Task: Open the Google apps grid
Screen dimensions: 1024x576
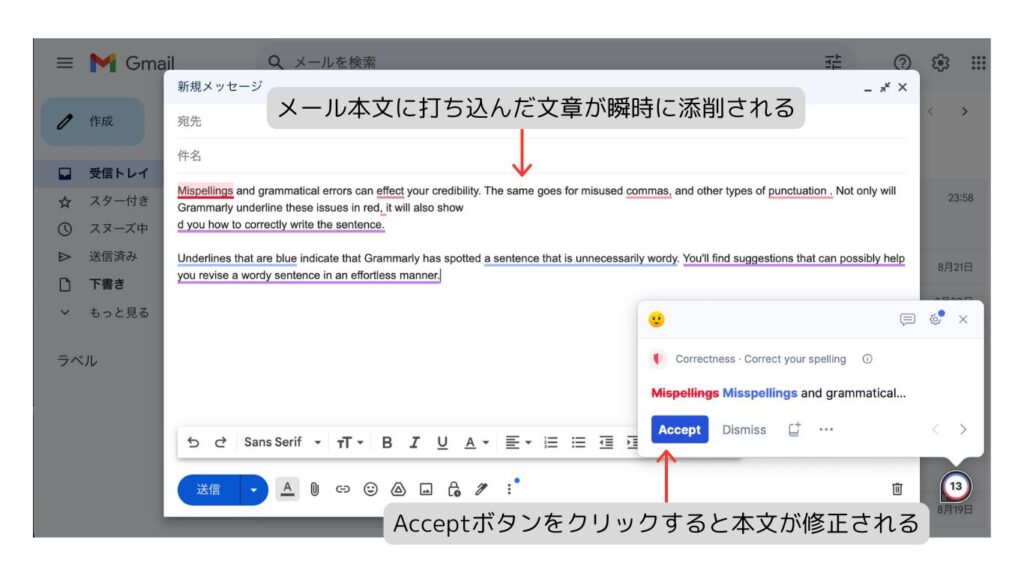Action: pyautogui.click(x=978, y=63)
